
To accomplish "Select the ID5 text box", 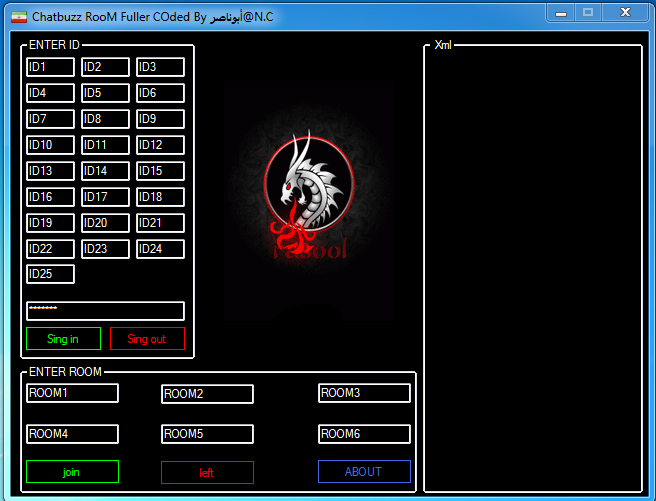I will 105,93.
